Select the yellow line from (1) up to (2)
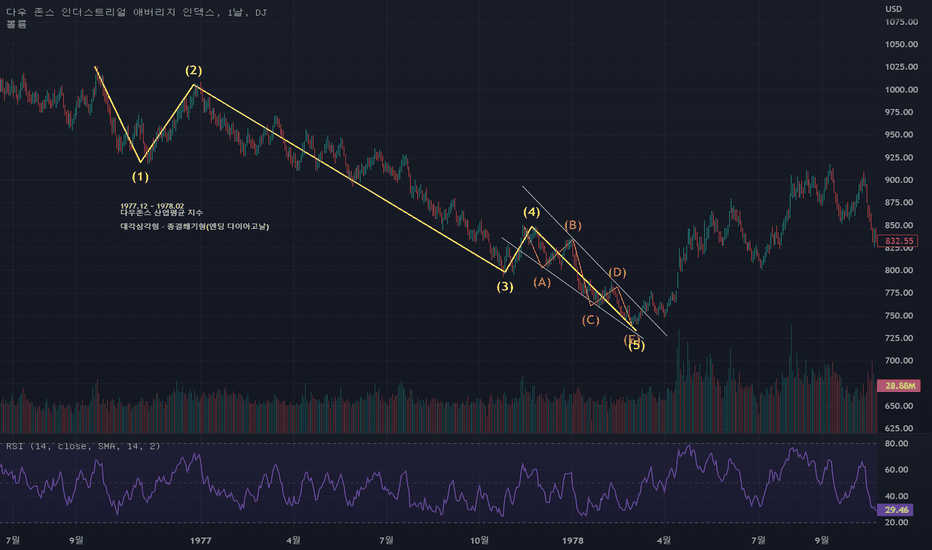Screen dimensions: 932x550 tap(167, 124)
